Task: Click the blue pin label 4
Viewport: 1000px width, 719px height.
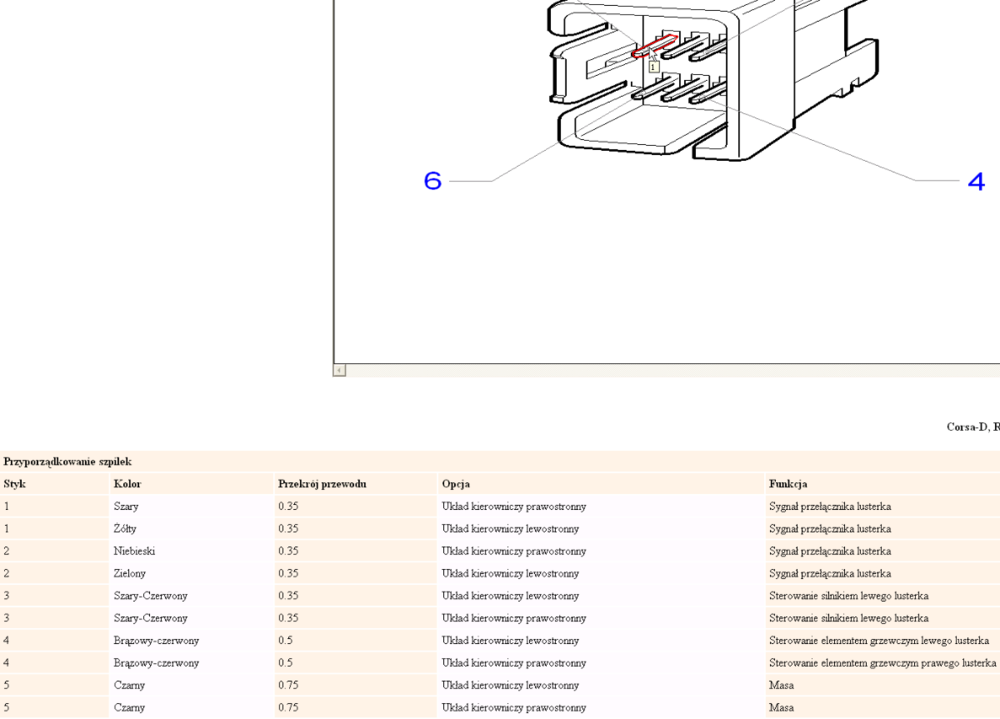Action: [x=976, y=182]
